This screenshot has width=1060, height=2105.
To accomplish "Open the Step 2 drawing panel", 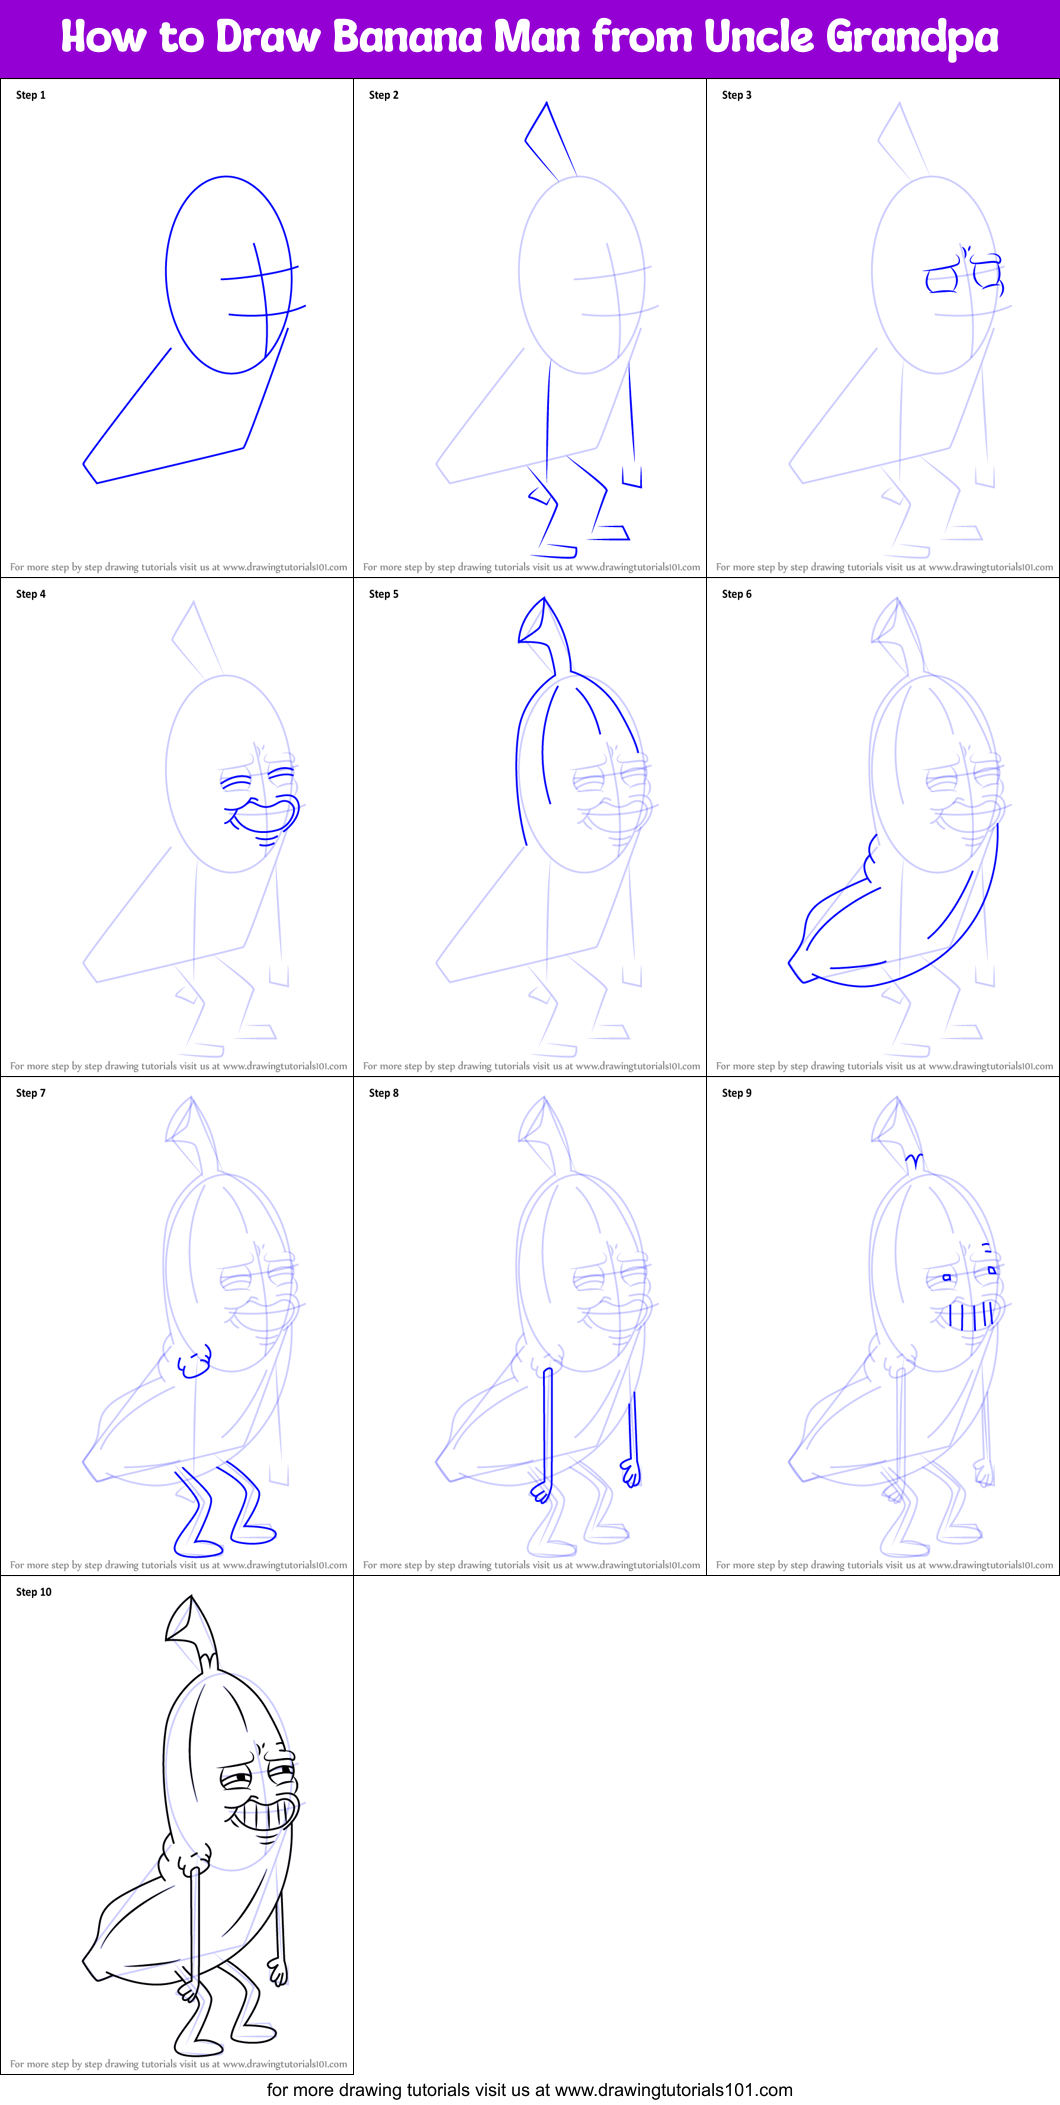I will tap(530, 328).
